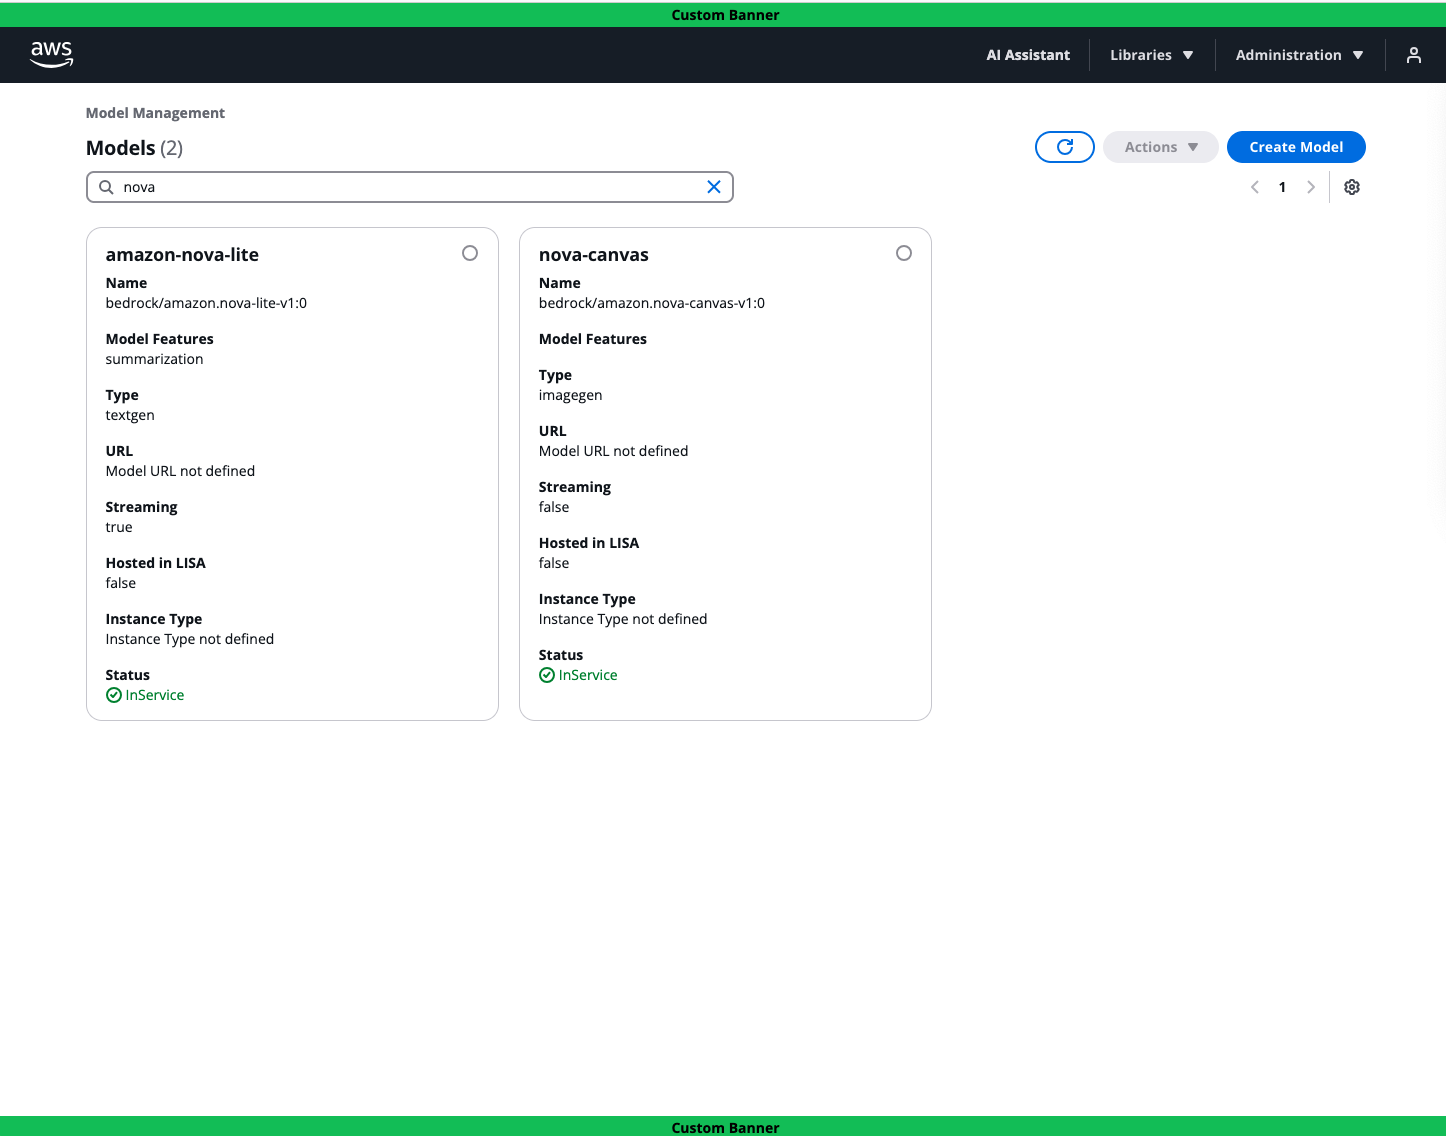Click the search magnifier icon
Image resolution: width=1446 pixels, height=1136 pixels.
[106, 187]
